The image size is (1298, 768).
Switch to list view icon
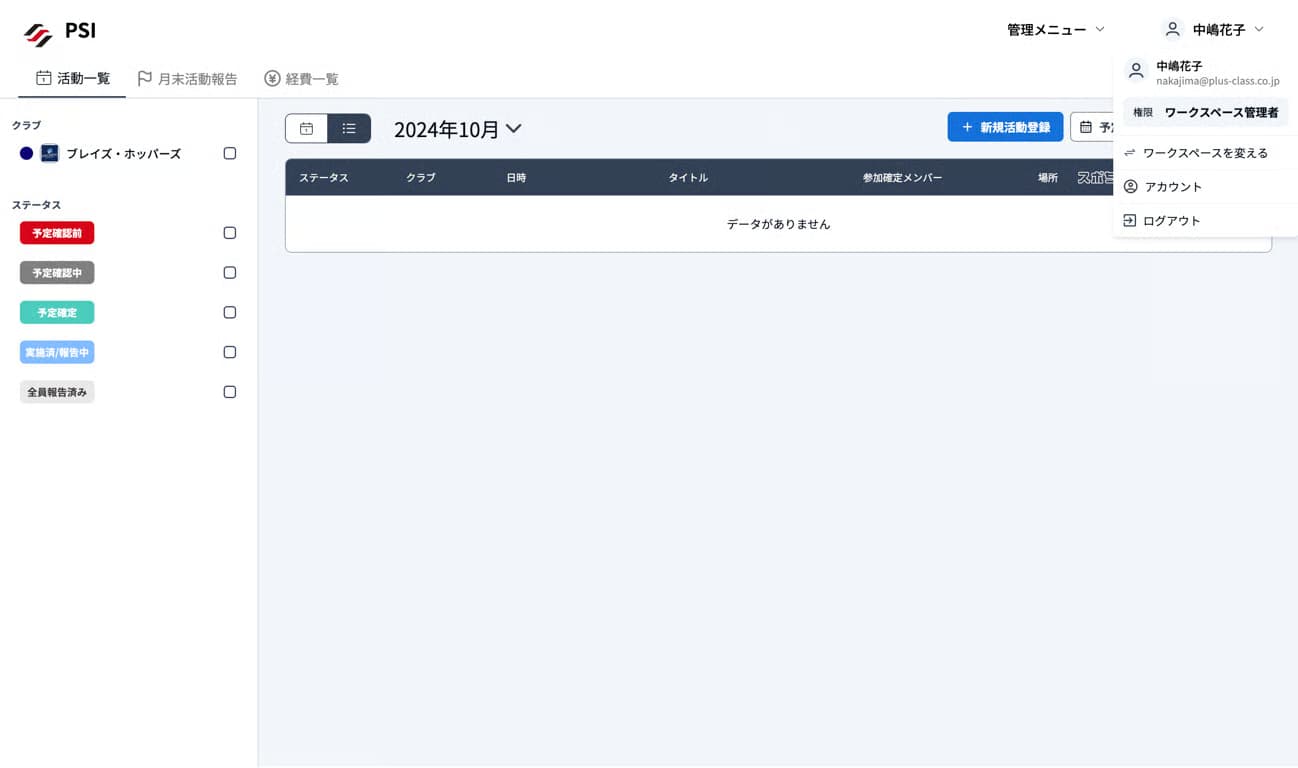tap(349, 128)
